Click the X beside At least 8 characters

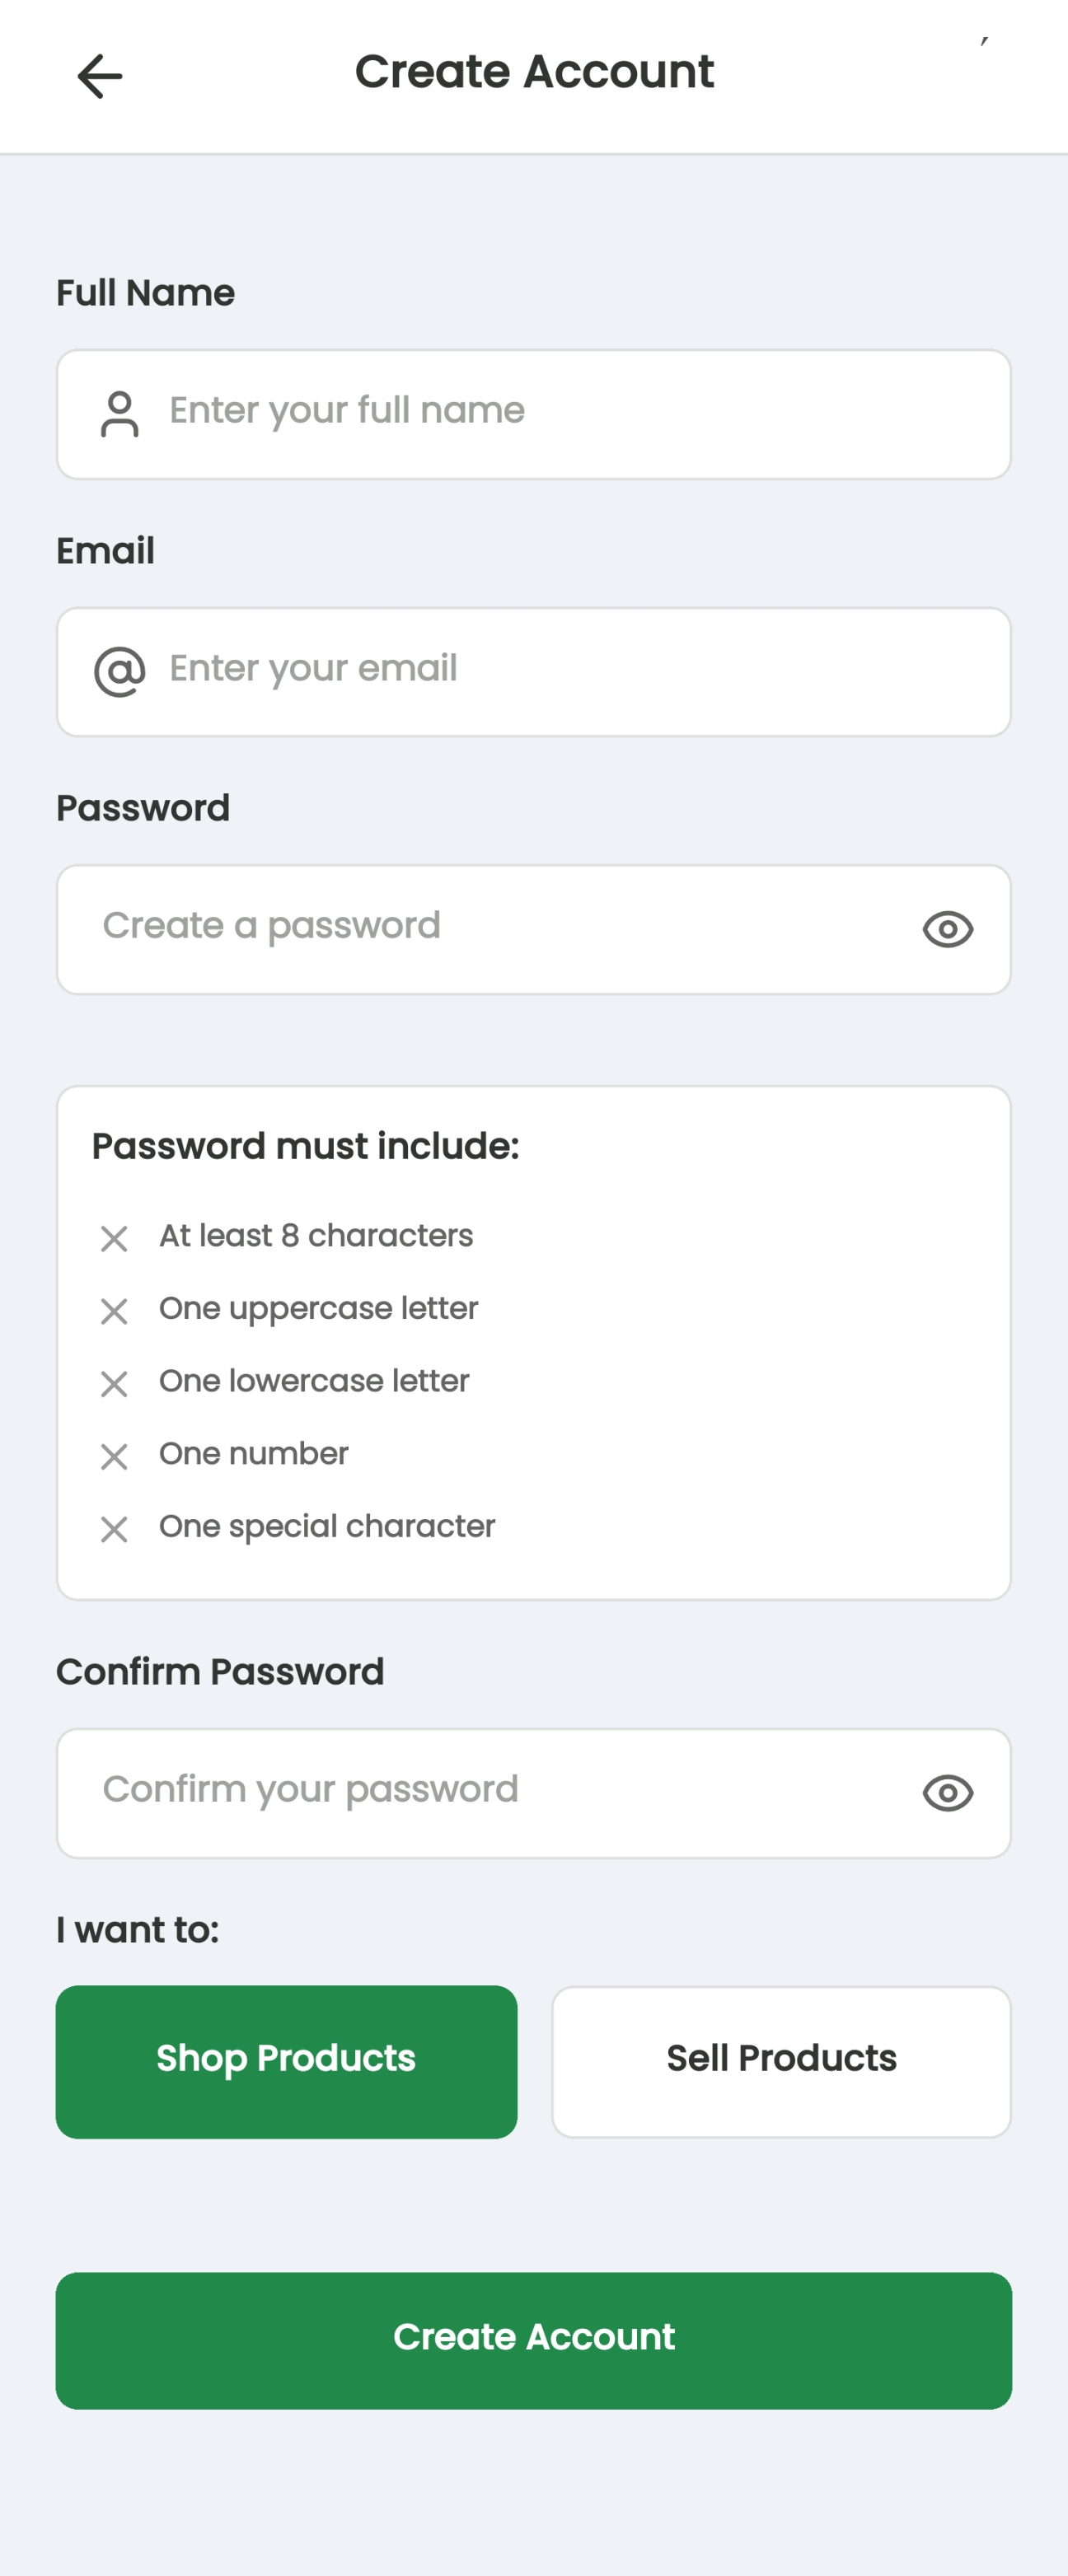pos(114,1239)
